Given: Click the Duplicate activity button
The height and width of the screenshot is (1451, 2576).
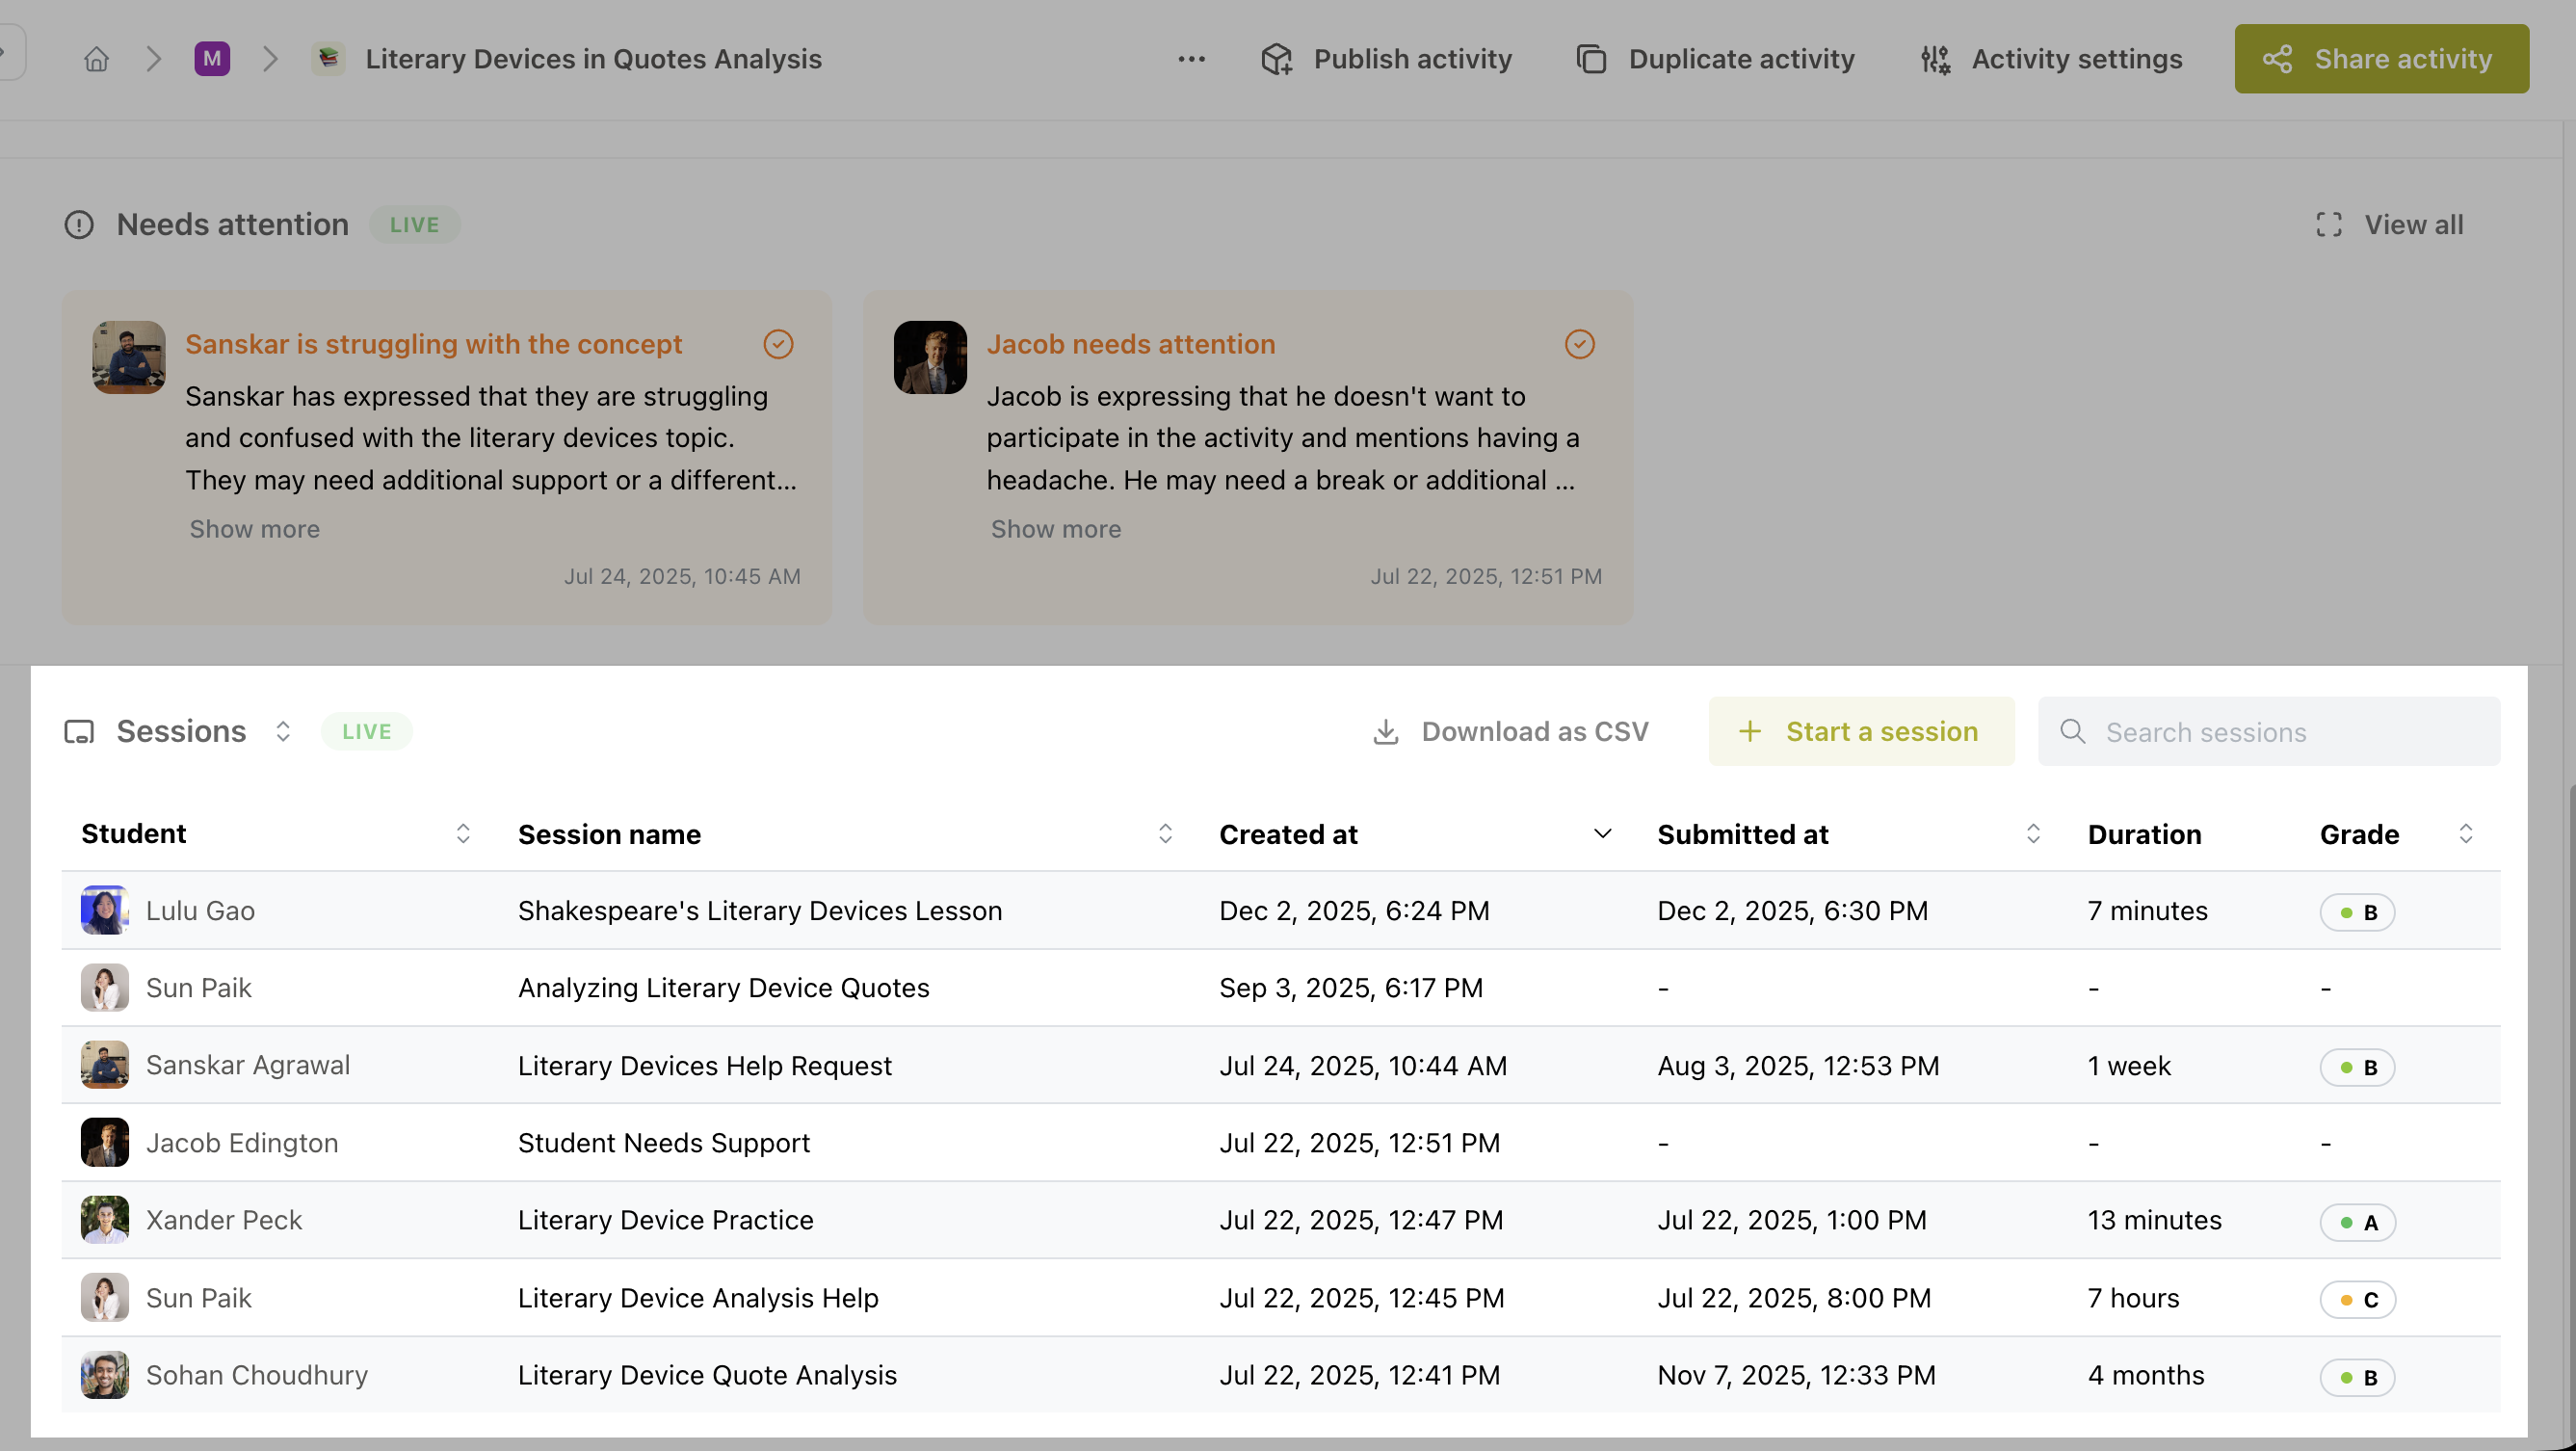Looking at the screenshot, I should coord(1716,59).
